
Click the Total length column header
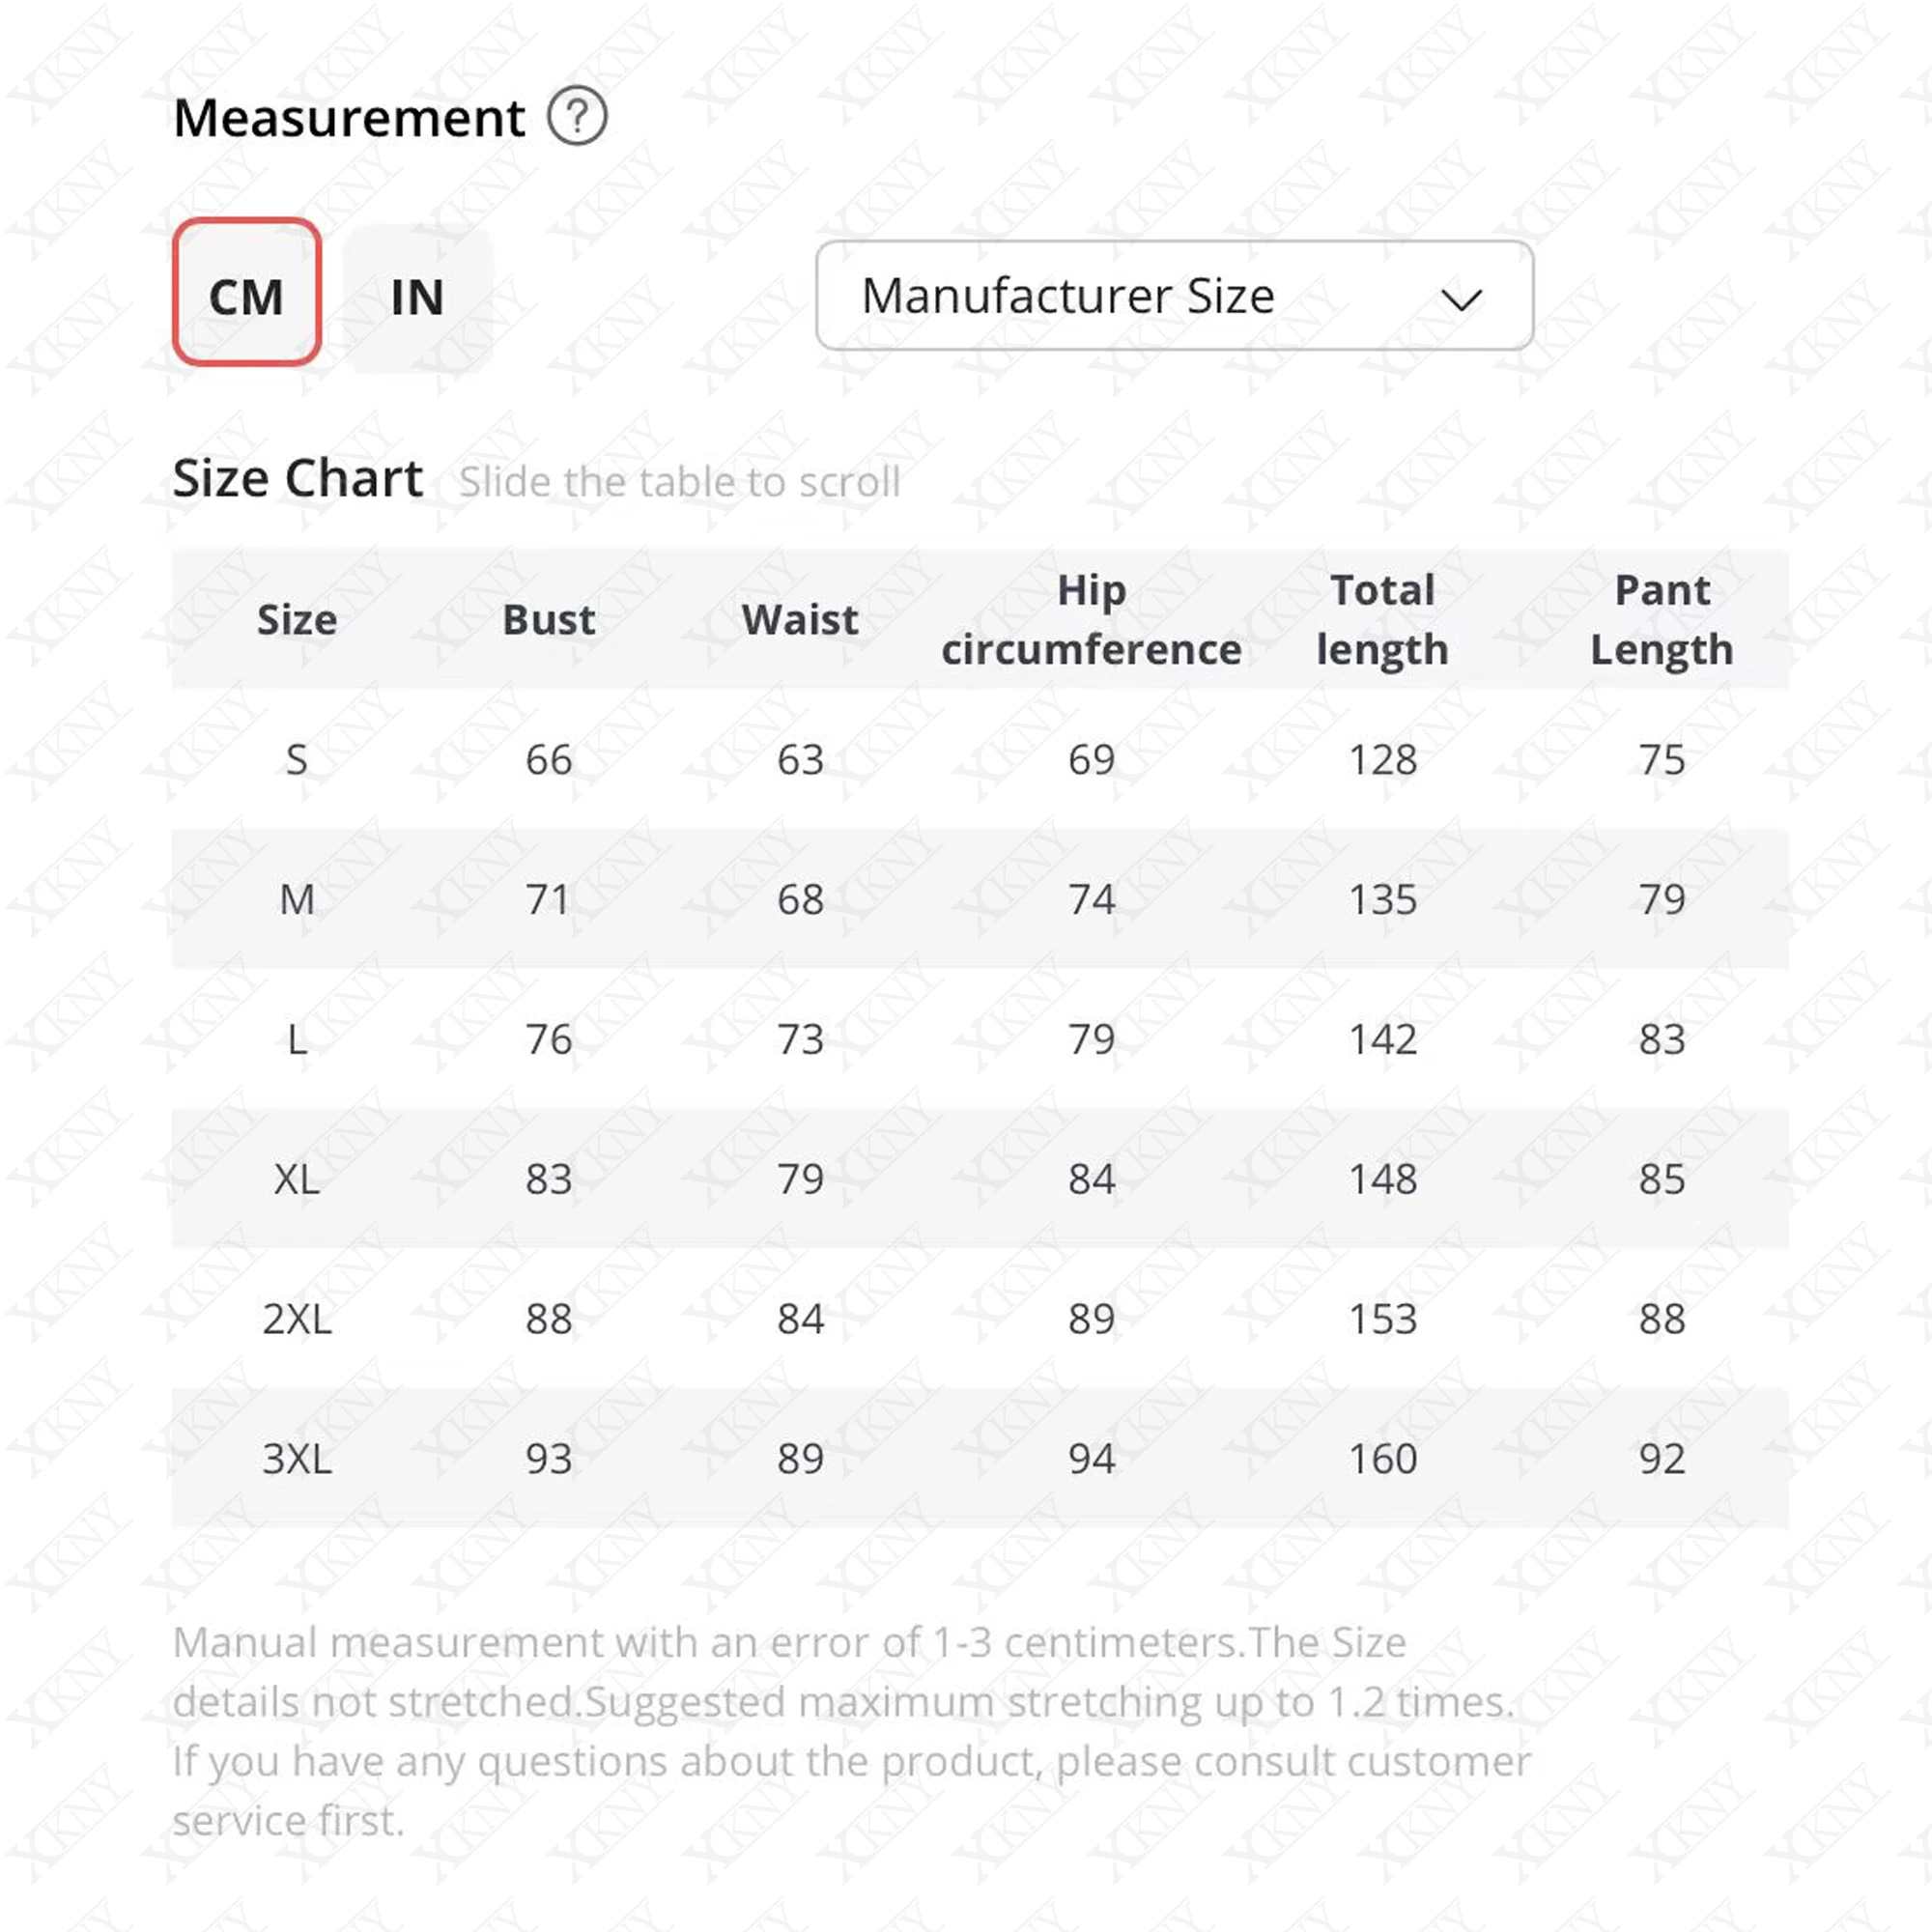[1382, 620]
